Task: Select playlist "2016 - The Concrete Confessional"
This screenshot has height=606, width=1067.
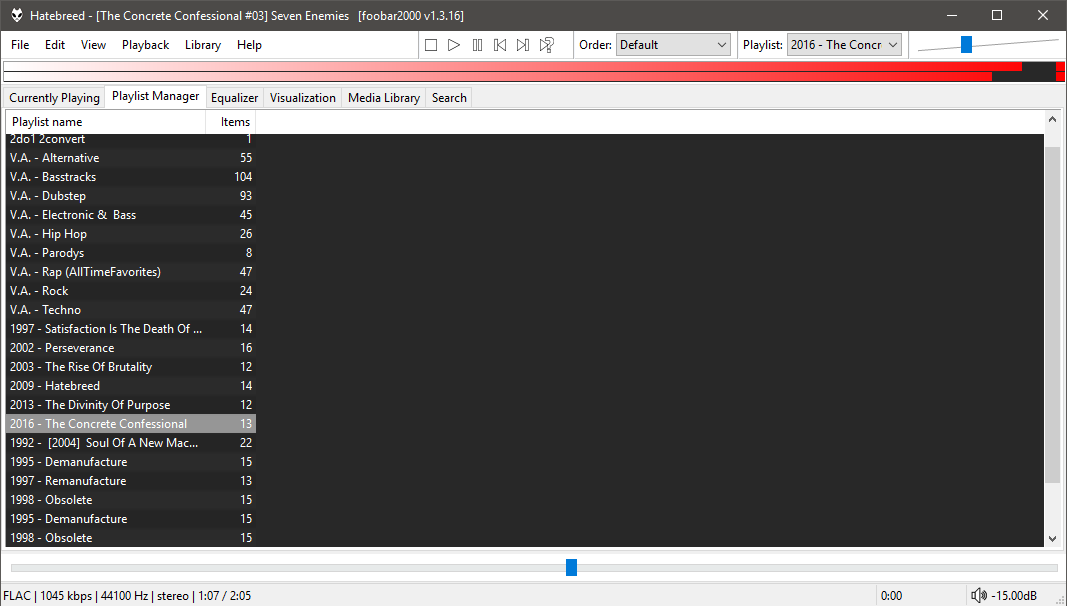Action: pyautogui.click(x=131, y=424)
